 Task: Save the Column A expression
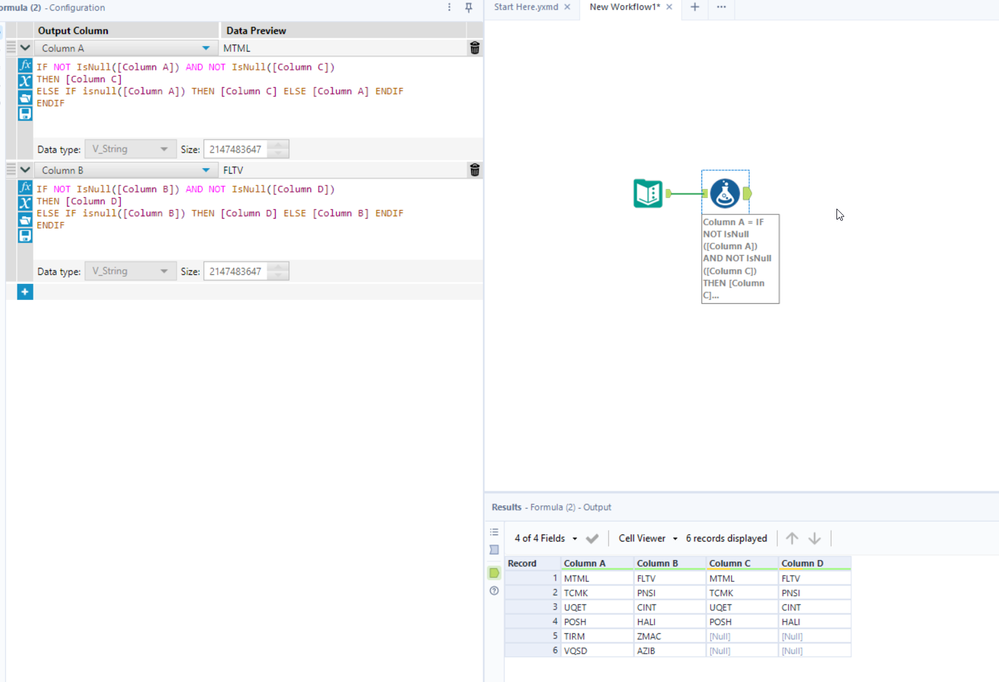pyautogui.click(x=25, y=113)
